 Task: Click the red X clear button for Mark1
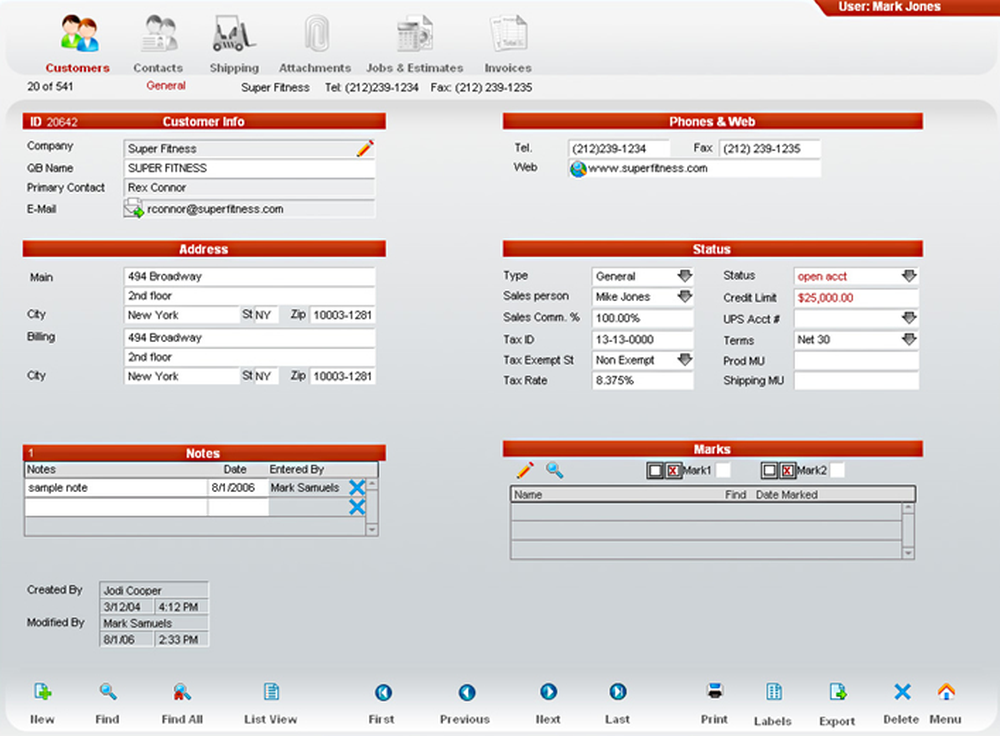click(673, 471)
